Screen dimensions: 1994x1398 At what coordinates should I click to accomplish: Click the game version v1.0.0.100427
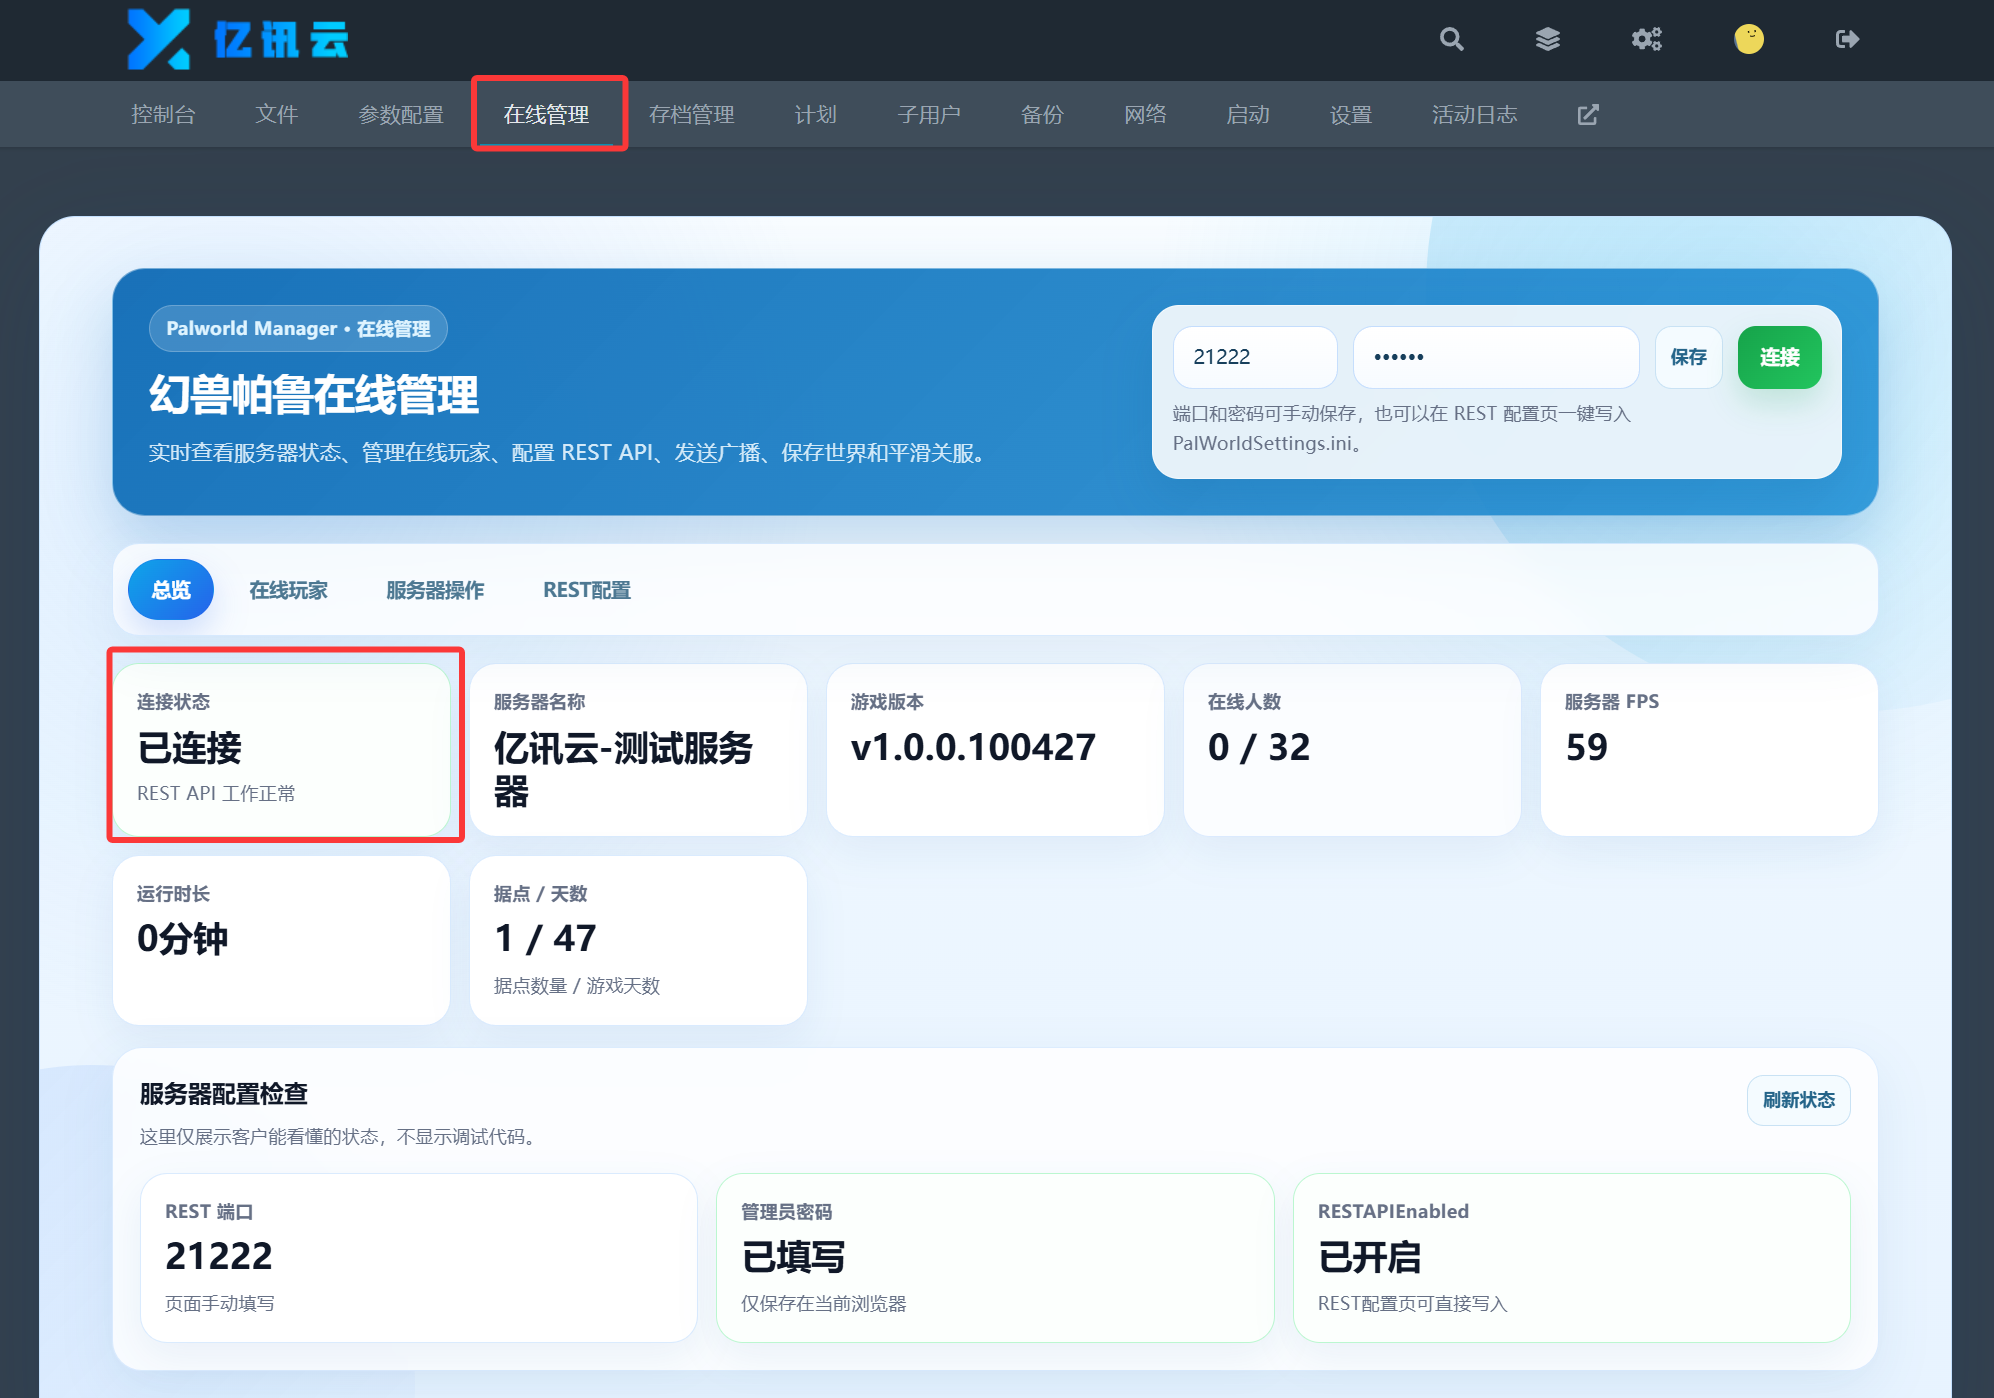[x=973, y=747]
